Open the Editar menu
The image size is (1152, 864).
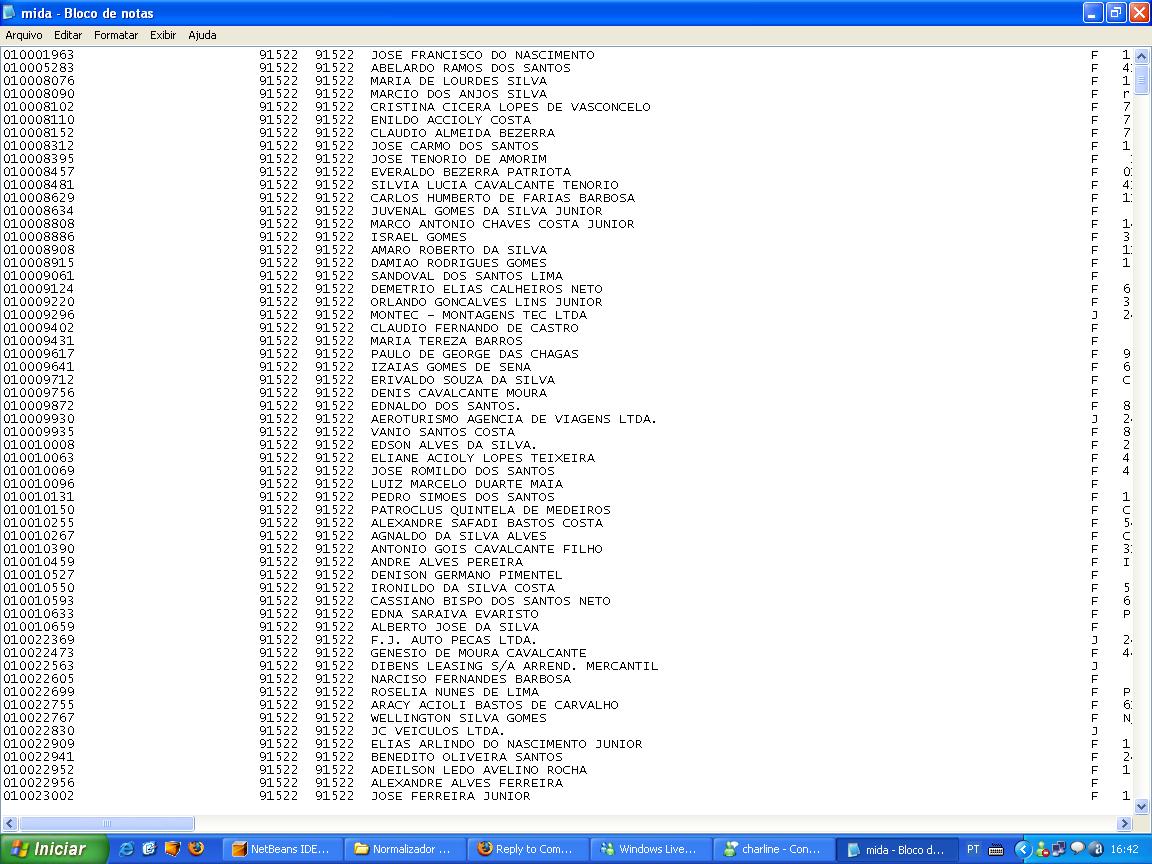click(68, 35)
